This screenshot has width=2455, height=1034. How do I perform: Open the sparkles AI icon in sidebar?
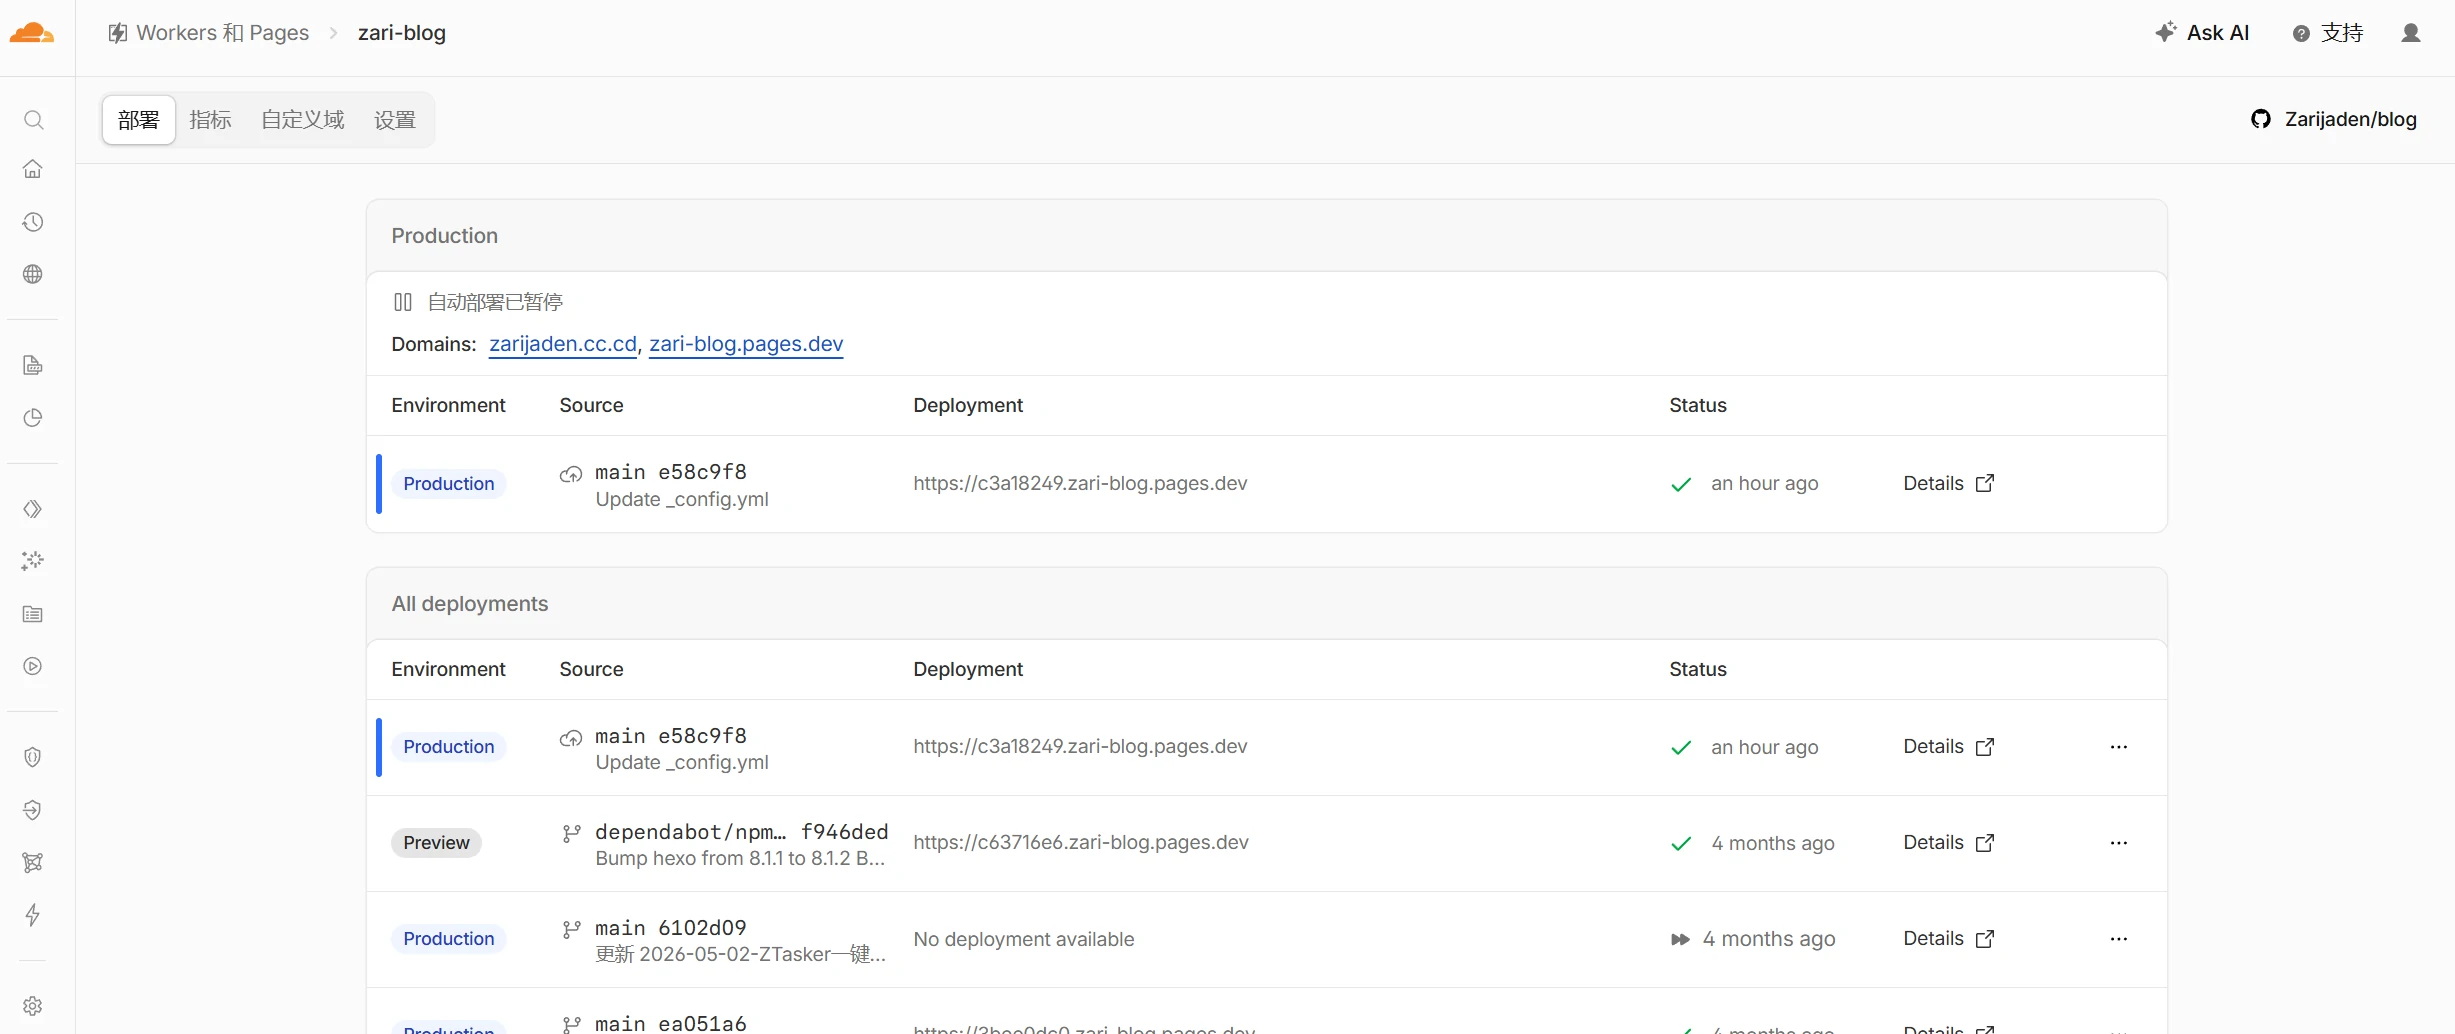33,561
